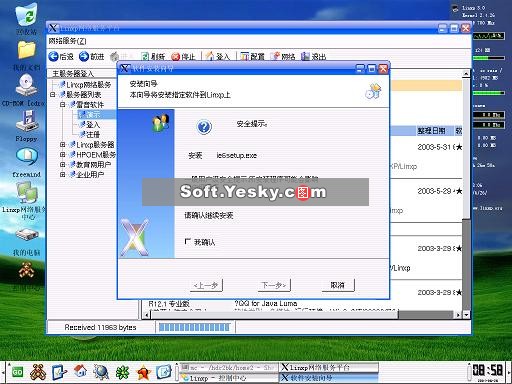Click the globe satellite icon in taskbar

click(x=101, y=372)
